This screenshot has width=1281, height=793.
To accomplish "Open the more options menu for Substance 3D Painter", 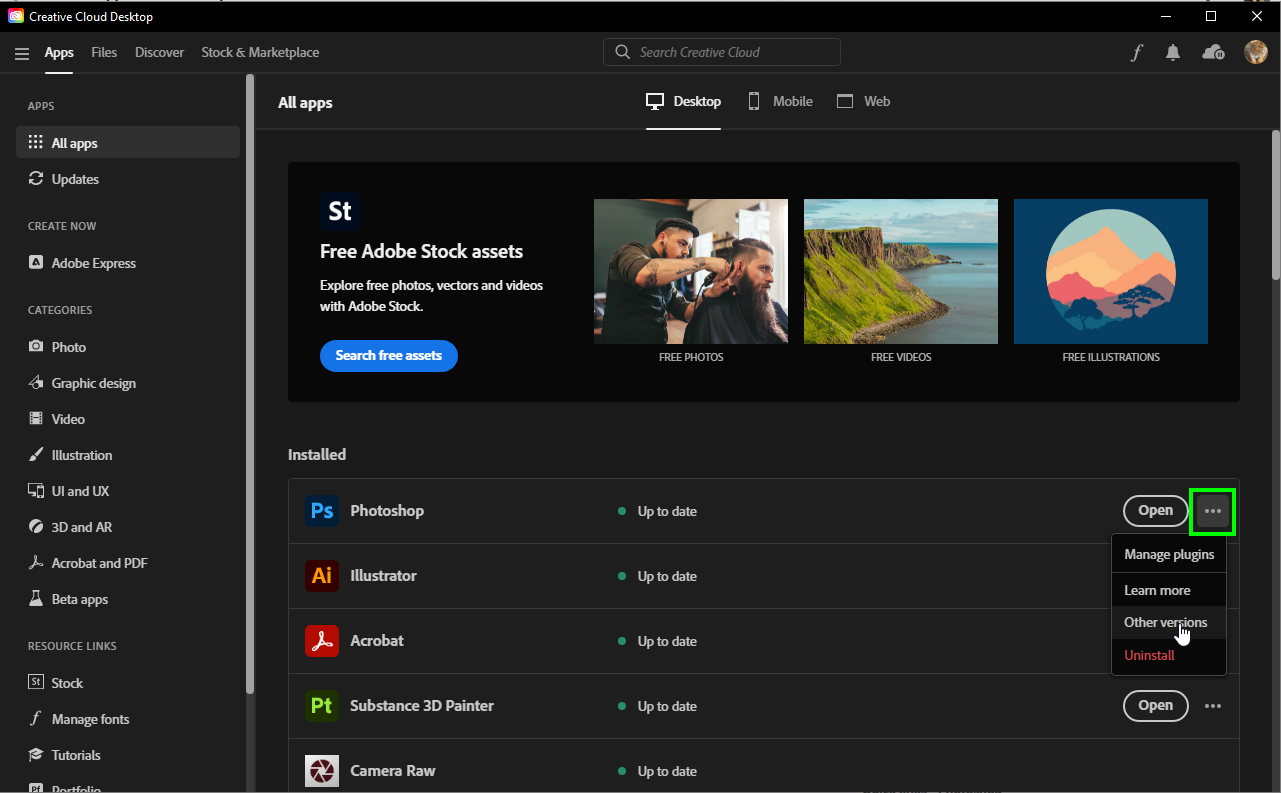I will 1213,705.
